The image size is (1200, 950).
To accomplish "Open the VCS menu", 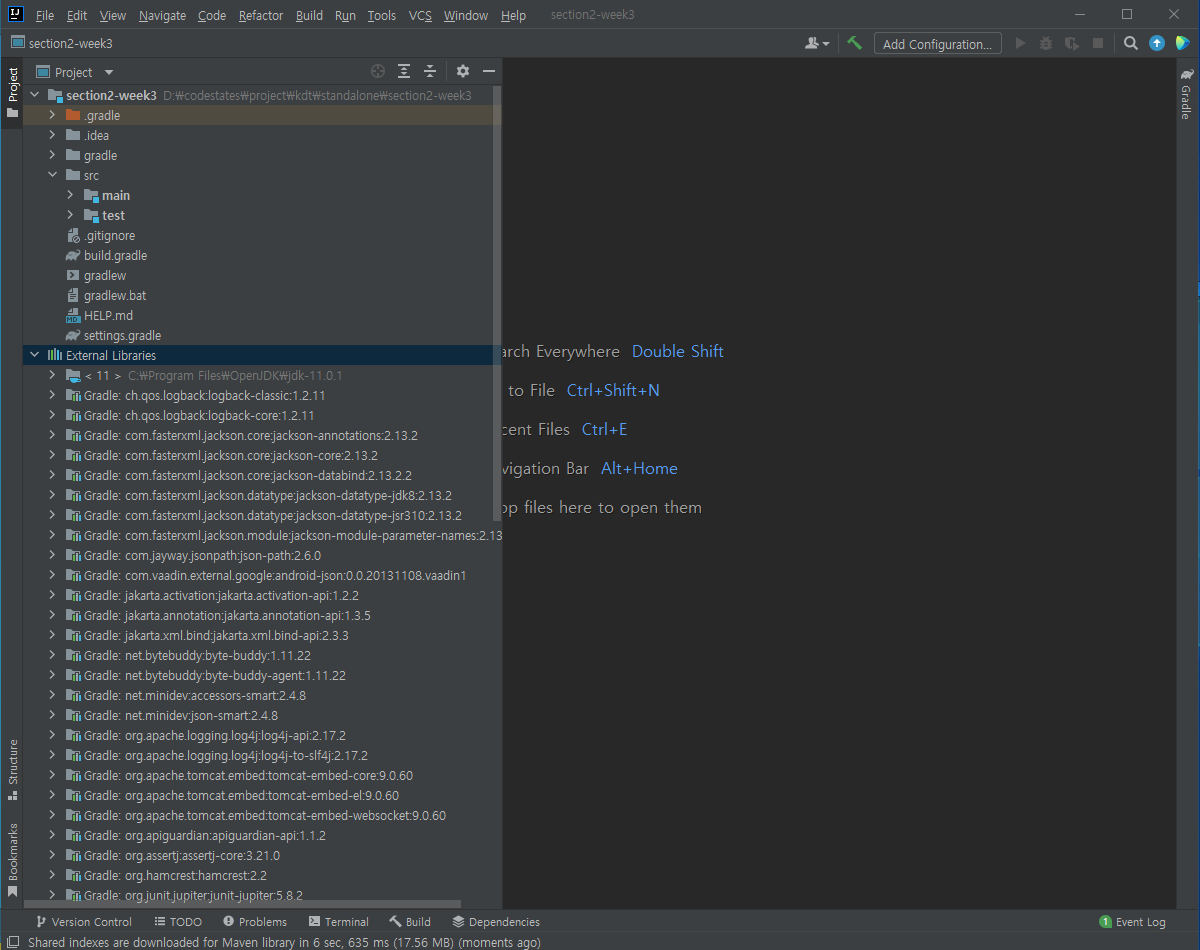I will (x=421, y=15).
